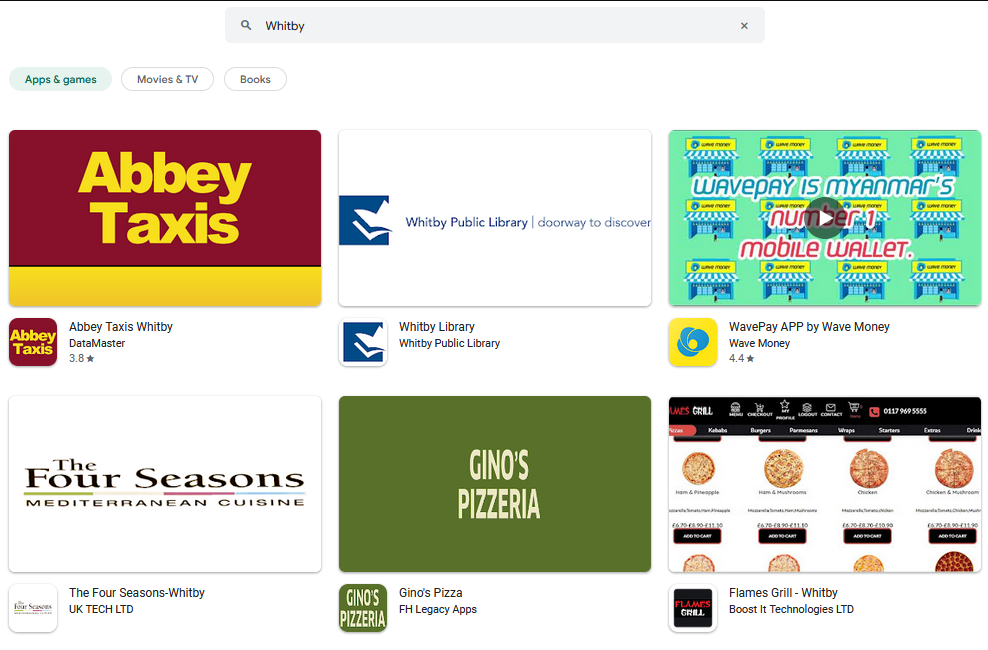
Task: Click the search magnifier icon
Action: point(246,25)
